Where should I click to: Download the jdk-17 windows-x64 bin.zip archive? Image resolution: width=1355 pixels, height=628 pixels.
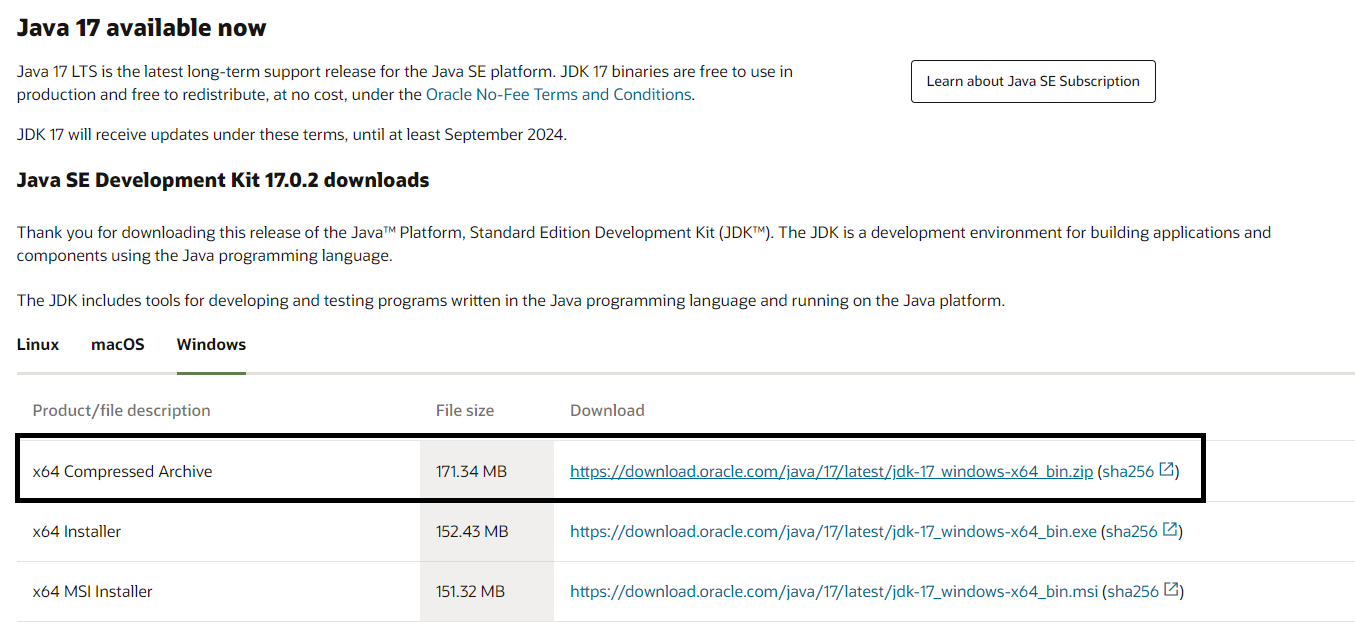click(x=832, y=471)
